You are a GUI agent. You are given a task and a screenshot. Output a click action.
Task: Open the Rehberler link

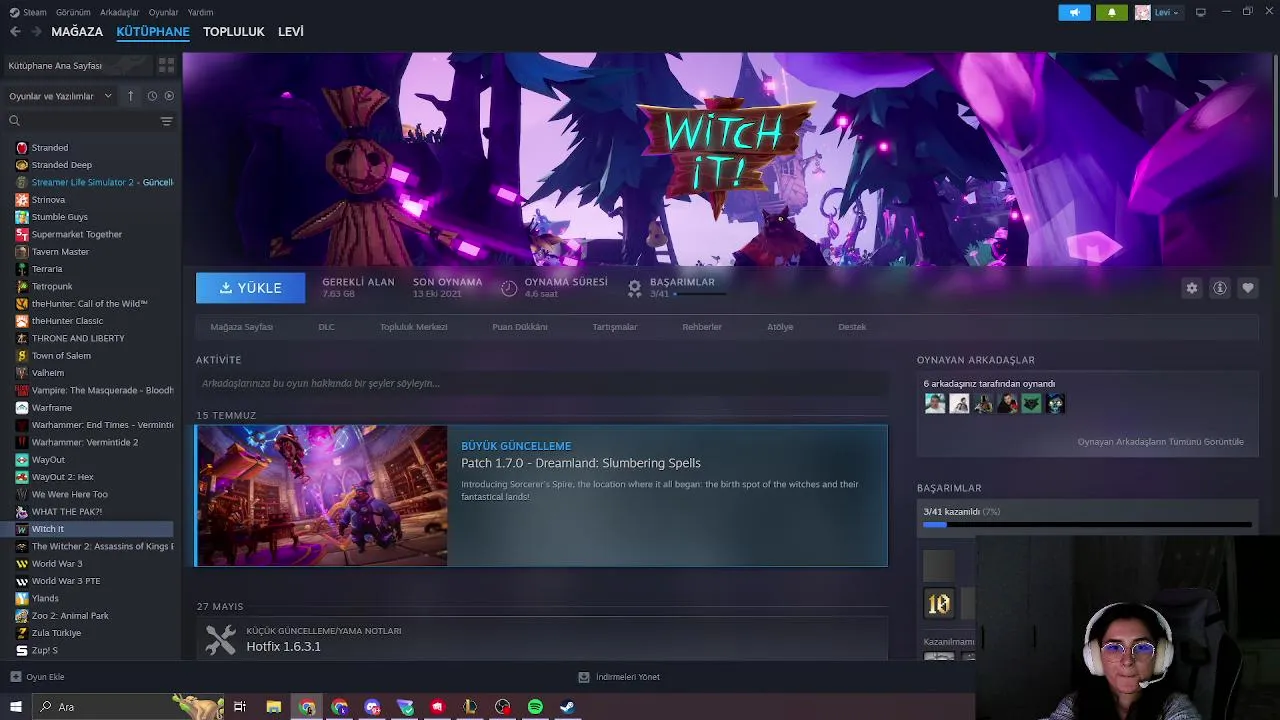[x=702, y=327]
